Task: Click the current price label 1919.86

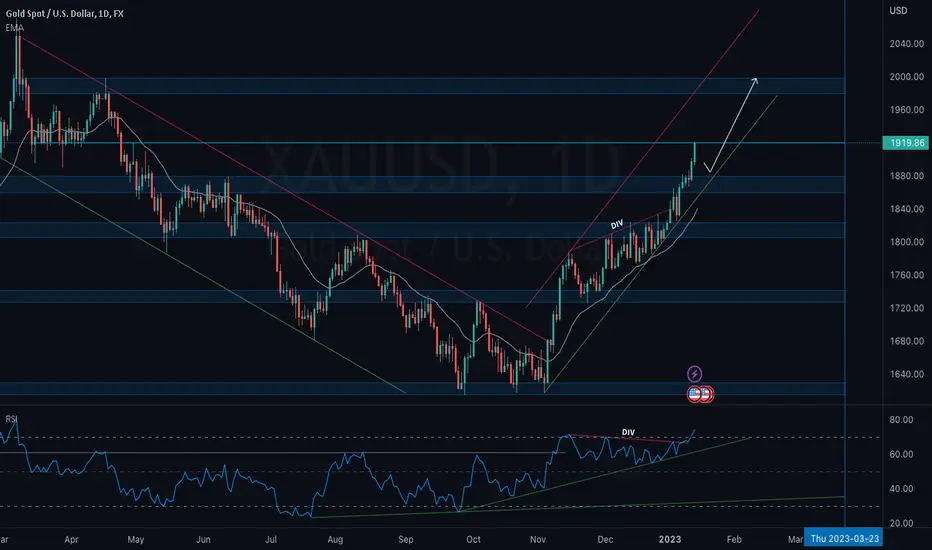Action: pos(907,143)
